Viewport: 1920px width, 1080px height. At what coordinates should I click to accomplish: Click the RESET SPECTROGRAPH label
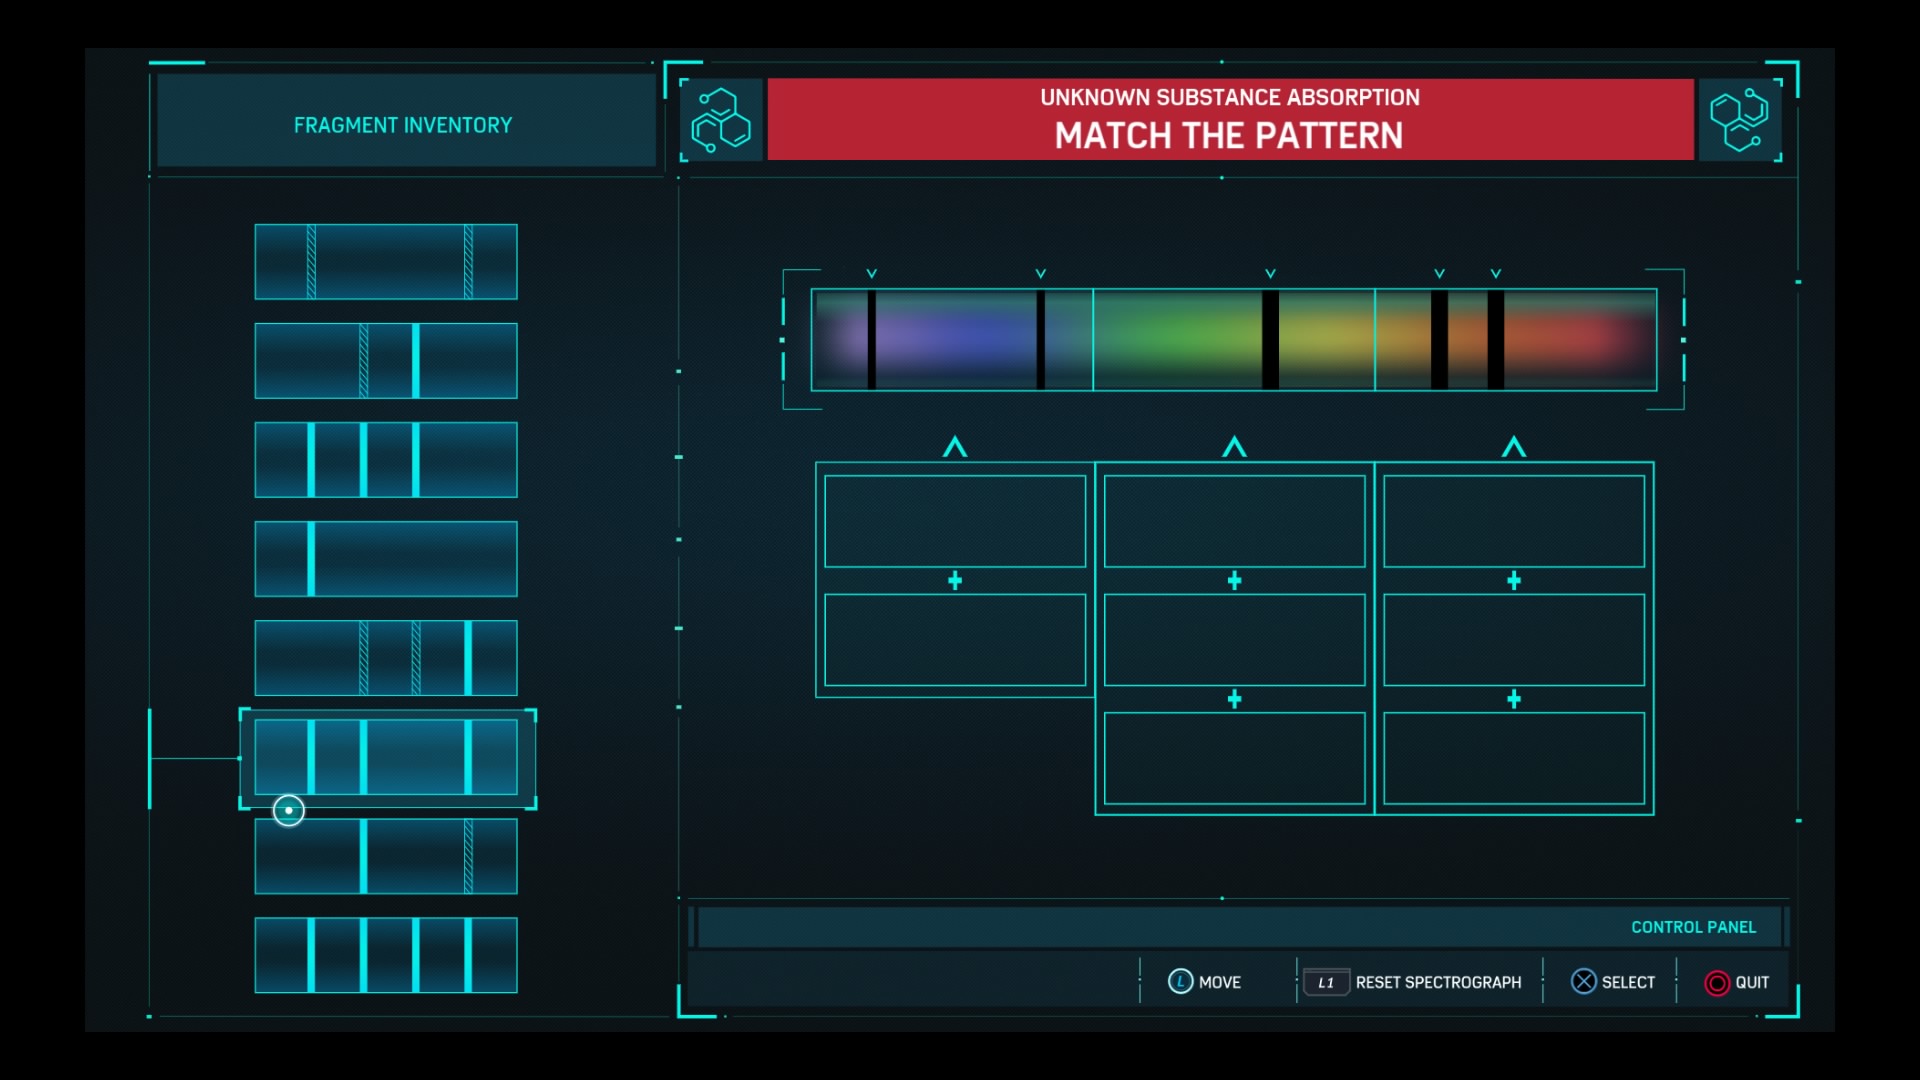click(x=1438, y=982)
